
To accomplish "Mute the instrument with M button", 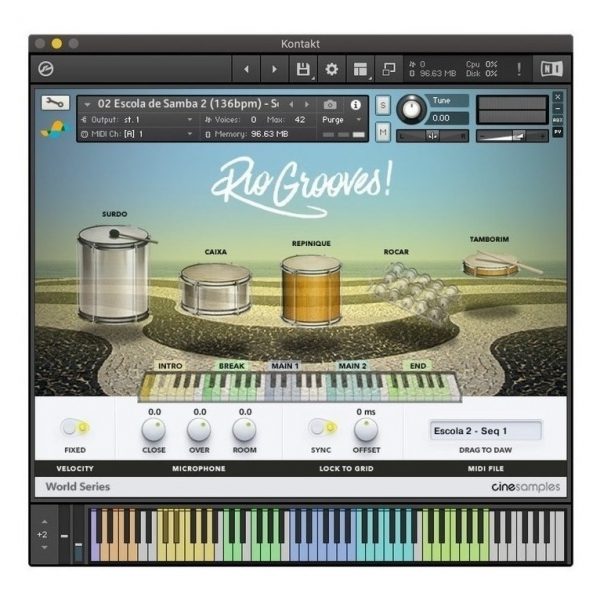I will click(383, 132).
